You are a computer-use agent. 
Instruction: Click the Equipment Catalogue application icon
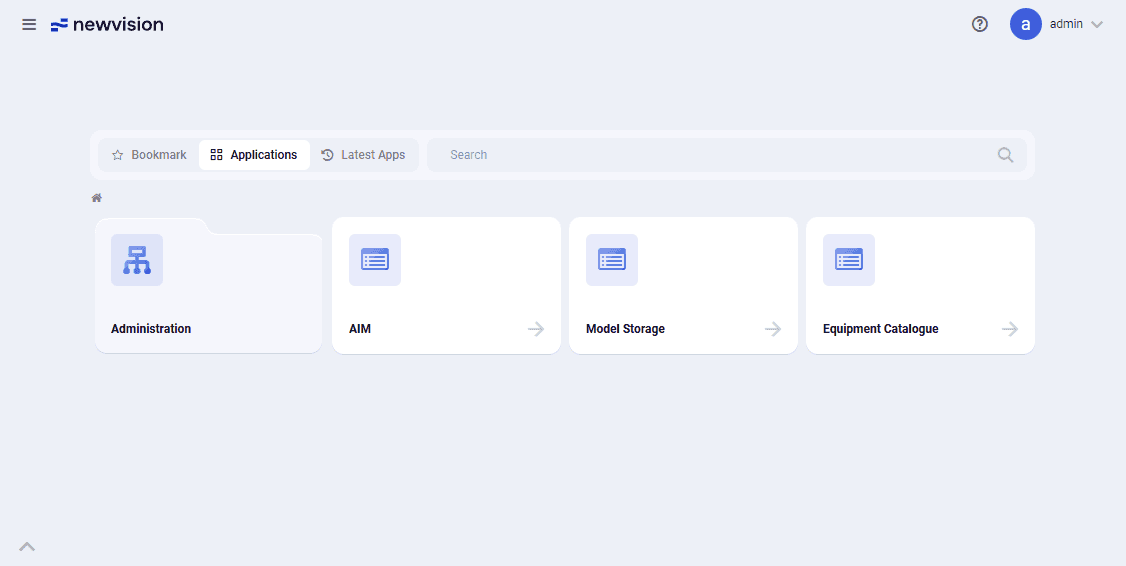pos(849,260)
